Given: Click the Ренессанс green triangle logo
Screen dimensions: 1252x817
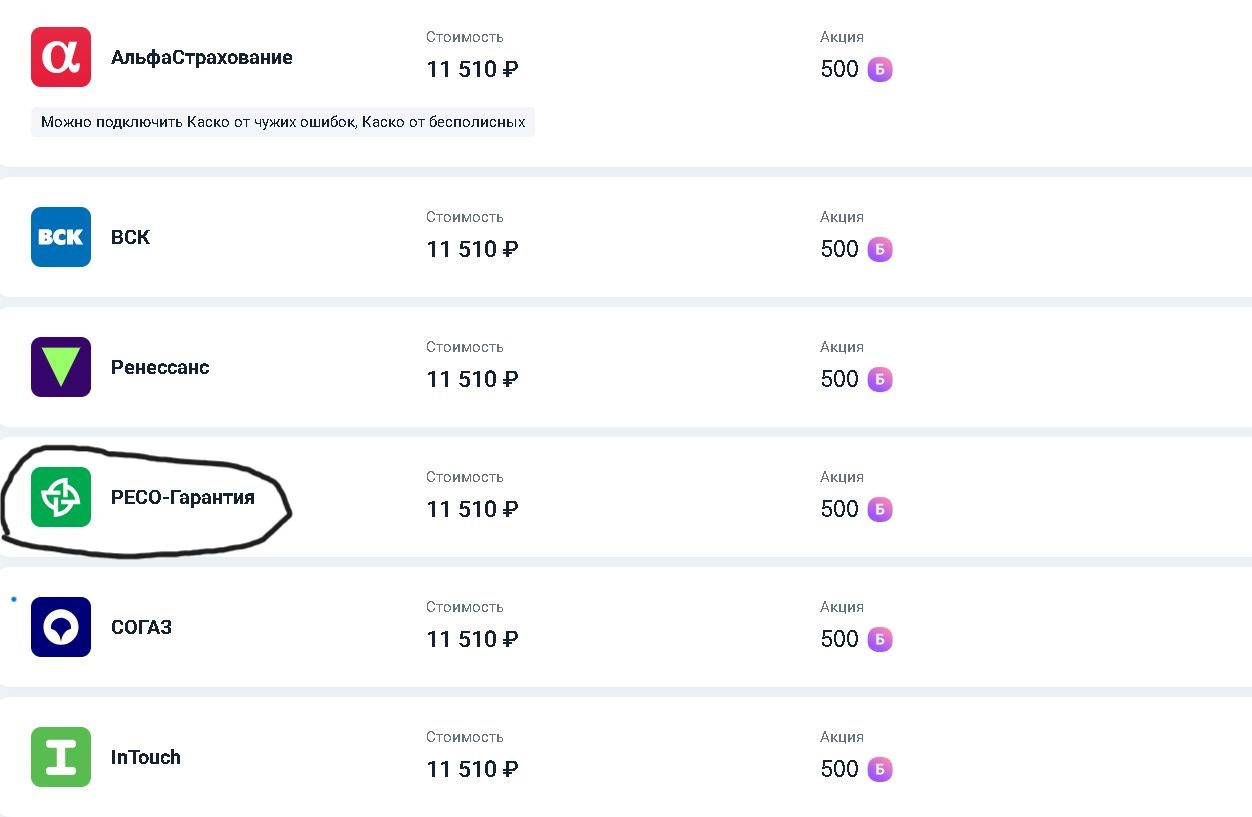Looking at the screenshot, I should pyautogui.click(x=61, y=367).
